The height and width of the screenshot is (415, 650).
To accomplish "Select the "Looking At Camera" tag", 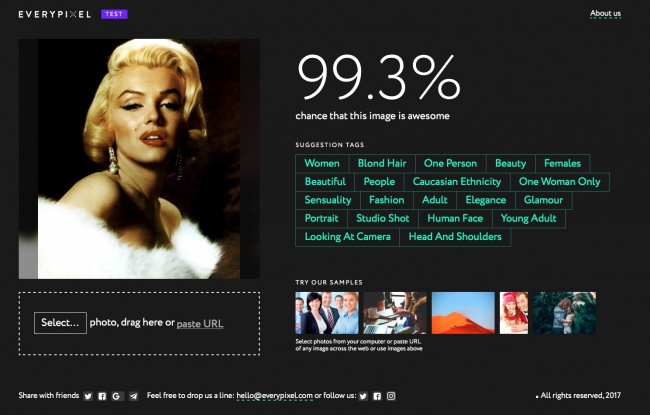I will [x=347, y=237].
